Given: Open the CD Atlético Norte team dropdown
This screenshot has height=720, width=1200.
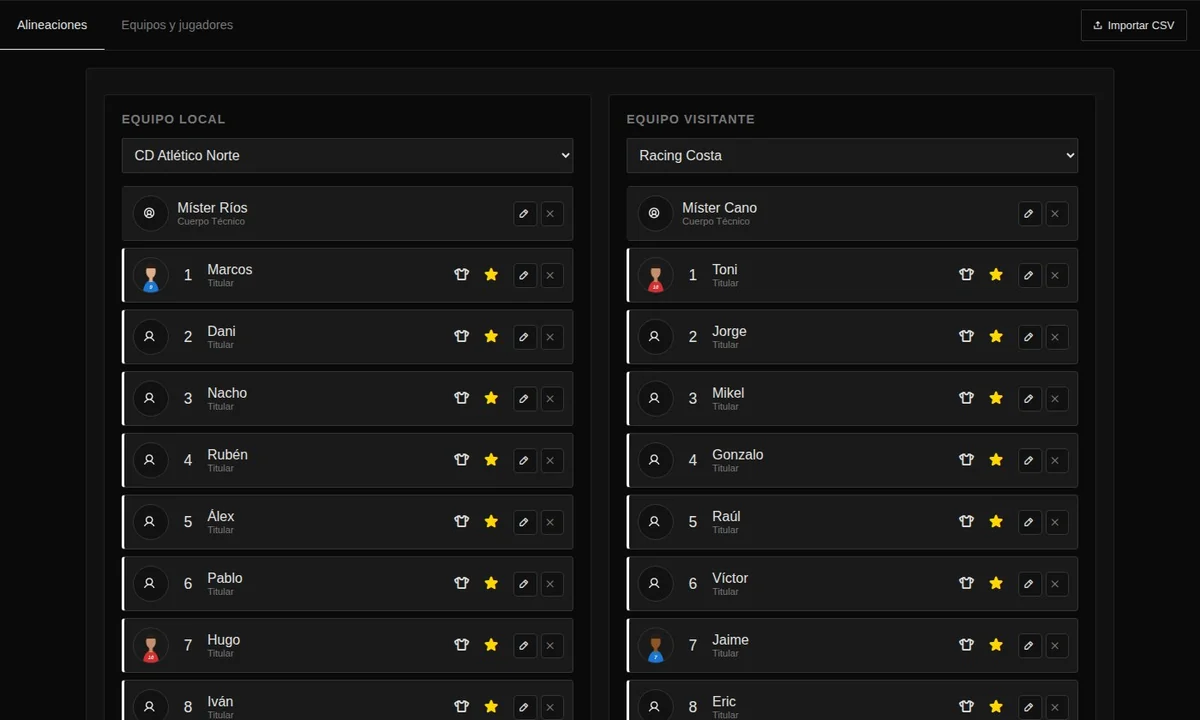Looking at the screenshot, I should [x=348, y=155].
